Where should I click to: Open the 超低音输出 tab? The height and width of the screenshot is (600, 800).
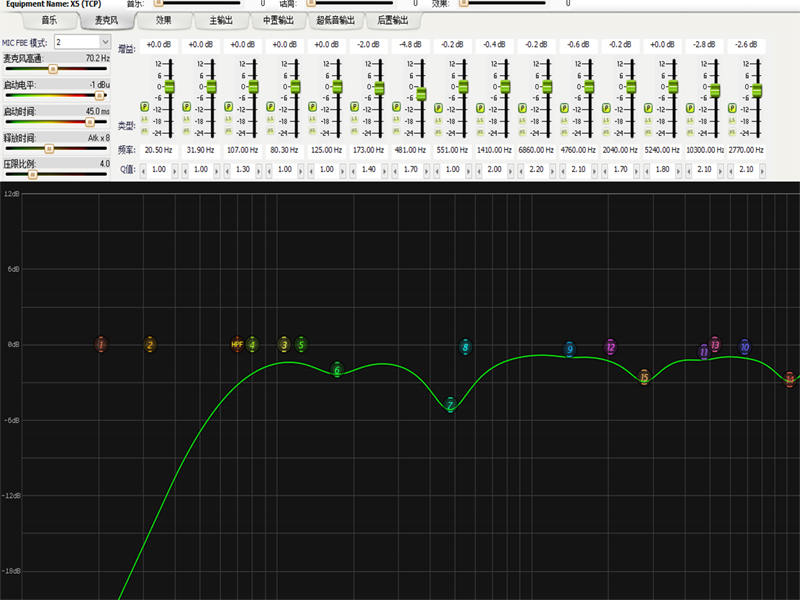coord(335,20)
